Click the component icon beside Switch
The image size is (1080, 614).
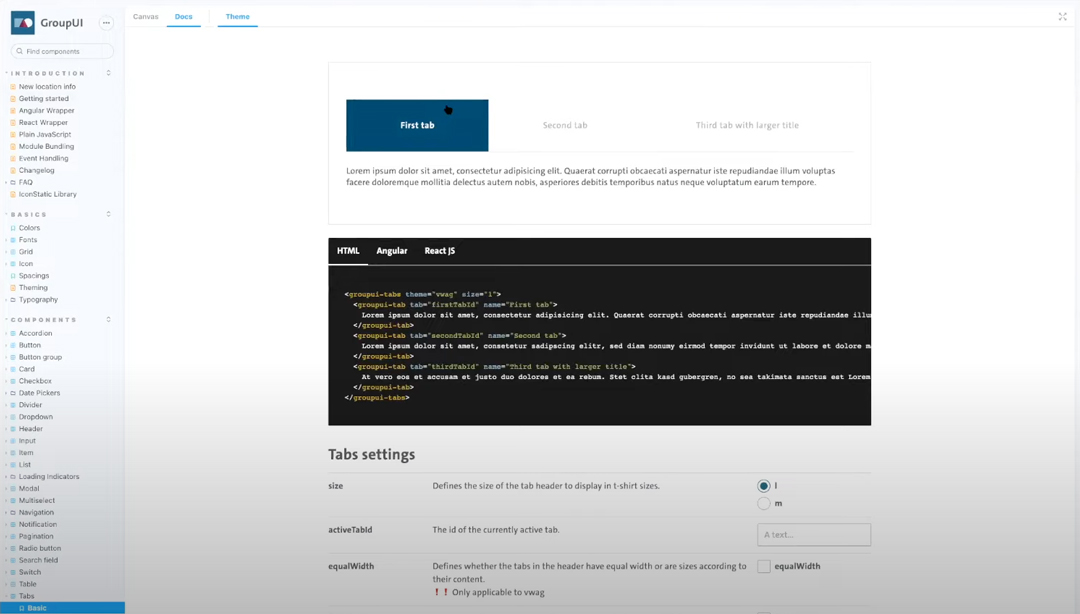[x=13, y=572]
